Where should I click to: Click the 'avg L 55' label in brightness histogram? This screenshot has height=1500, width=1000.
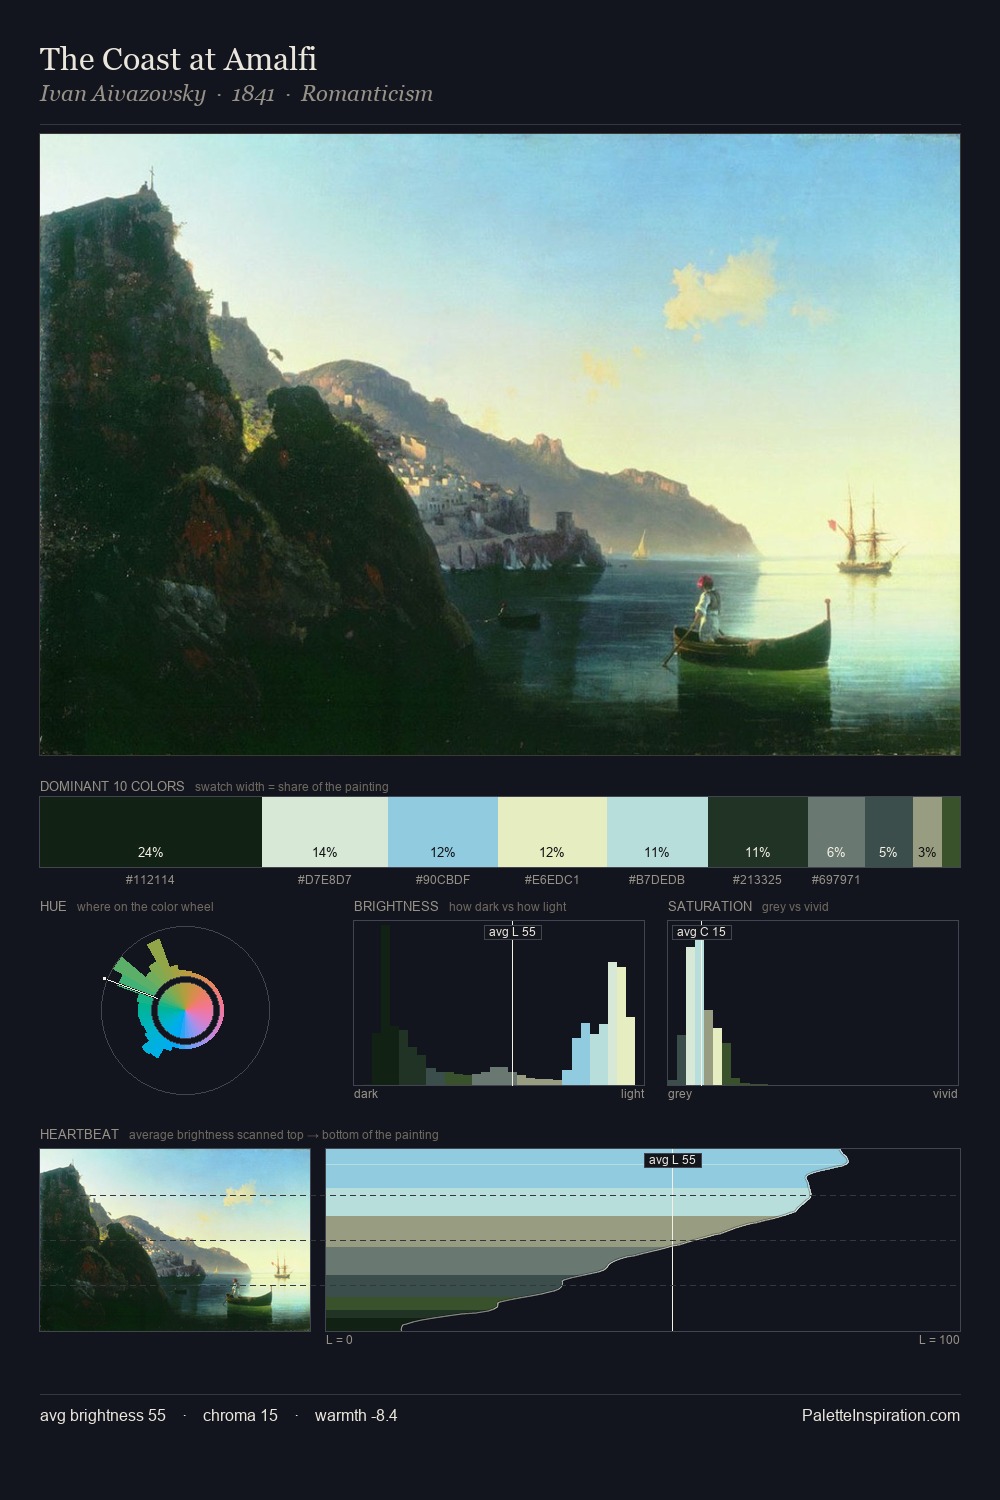tap(513, 932)
